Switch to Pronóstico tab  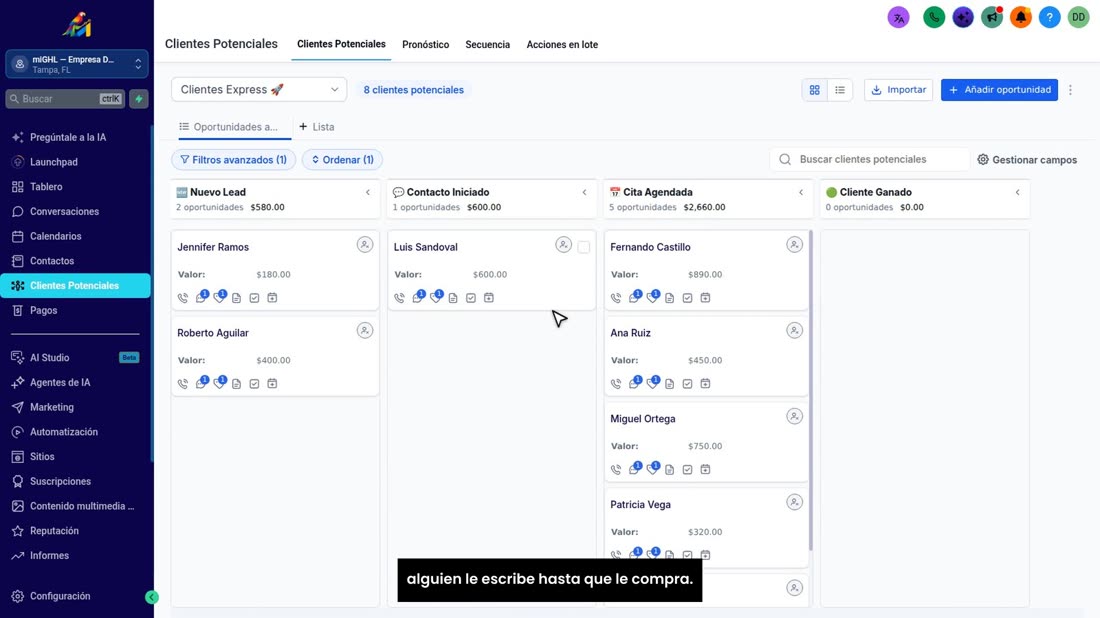tap(425, 44)
